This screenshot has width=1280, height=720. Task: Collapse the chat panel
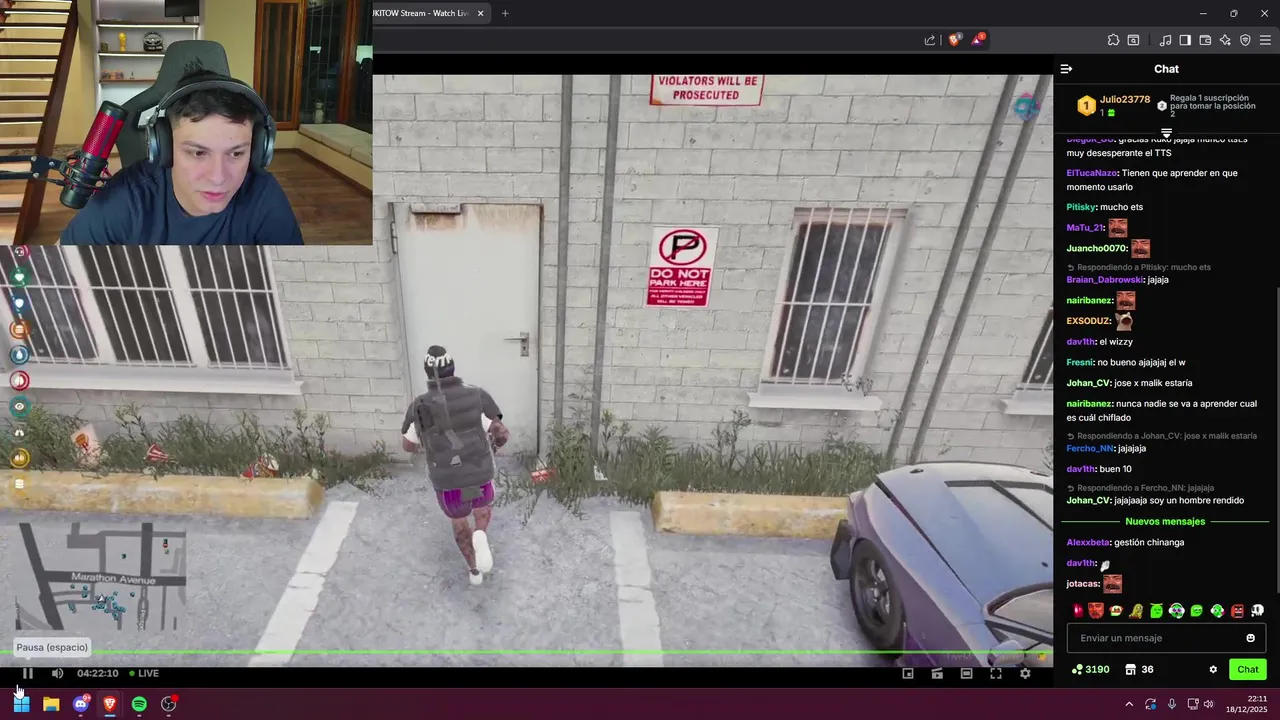point(1066,69)
